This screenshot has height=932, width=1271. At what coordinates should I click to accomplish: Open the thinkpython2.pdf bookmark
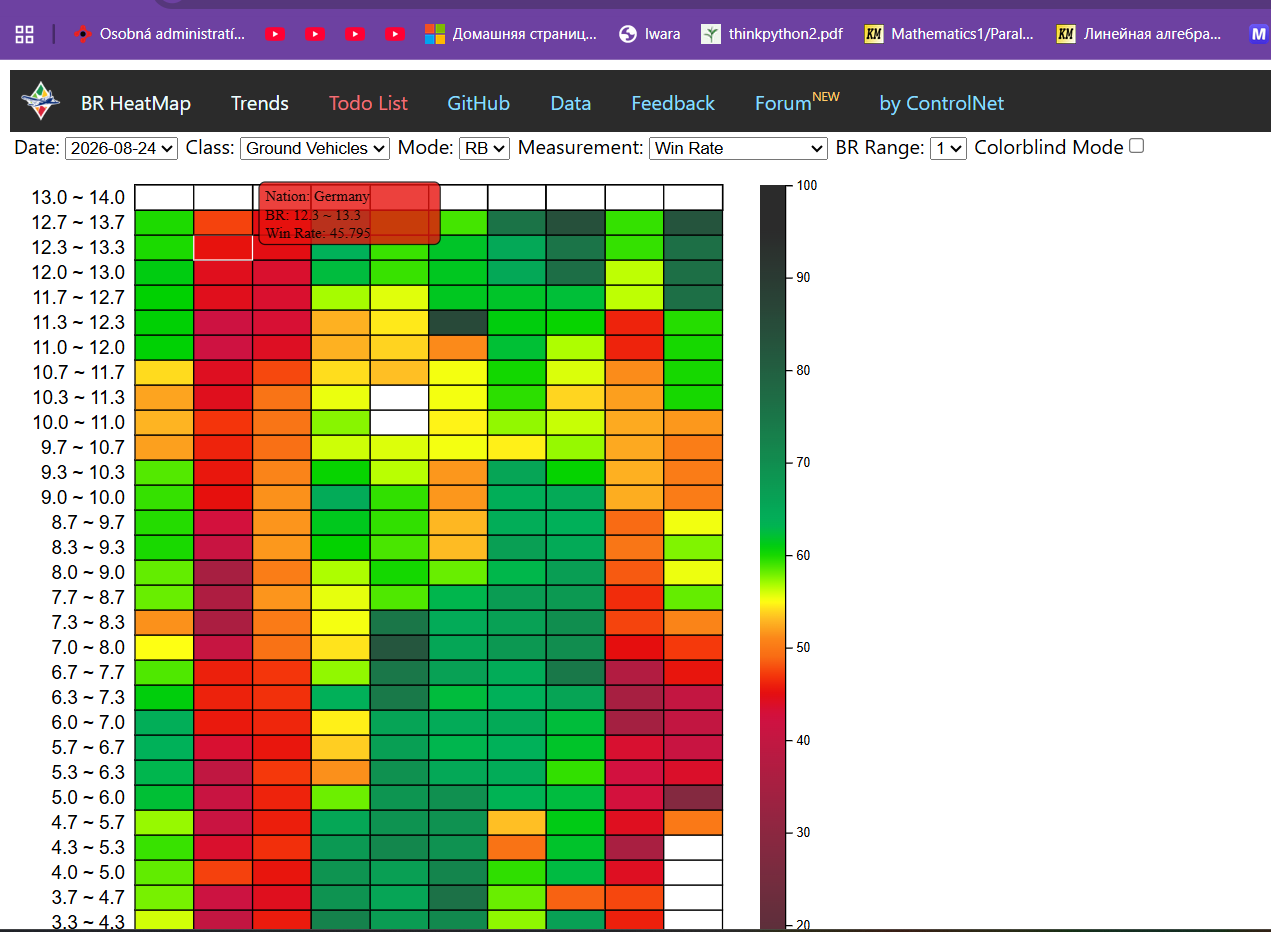tap(772, 34)
